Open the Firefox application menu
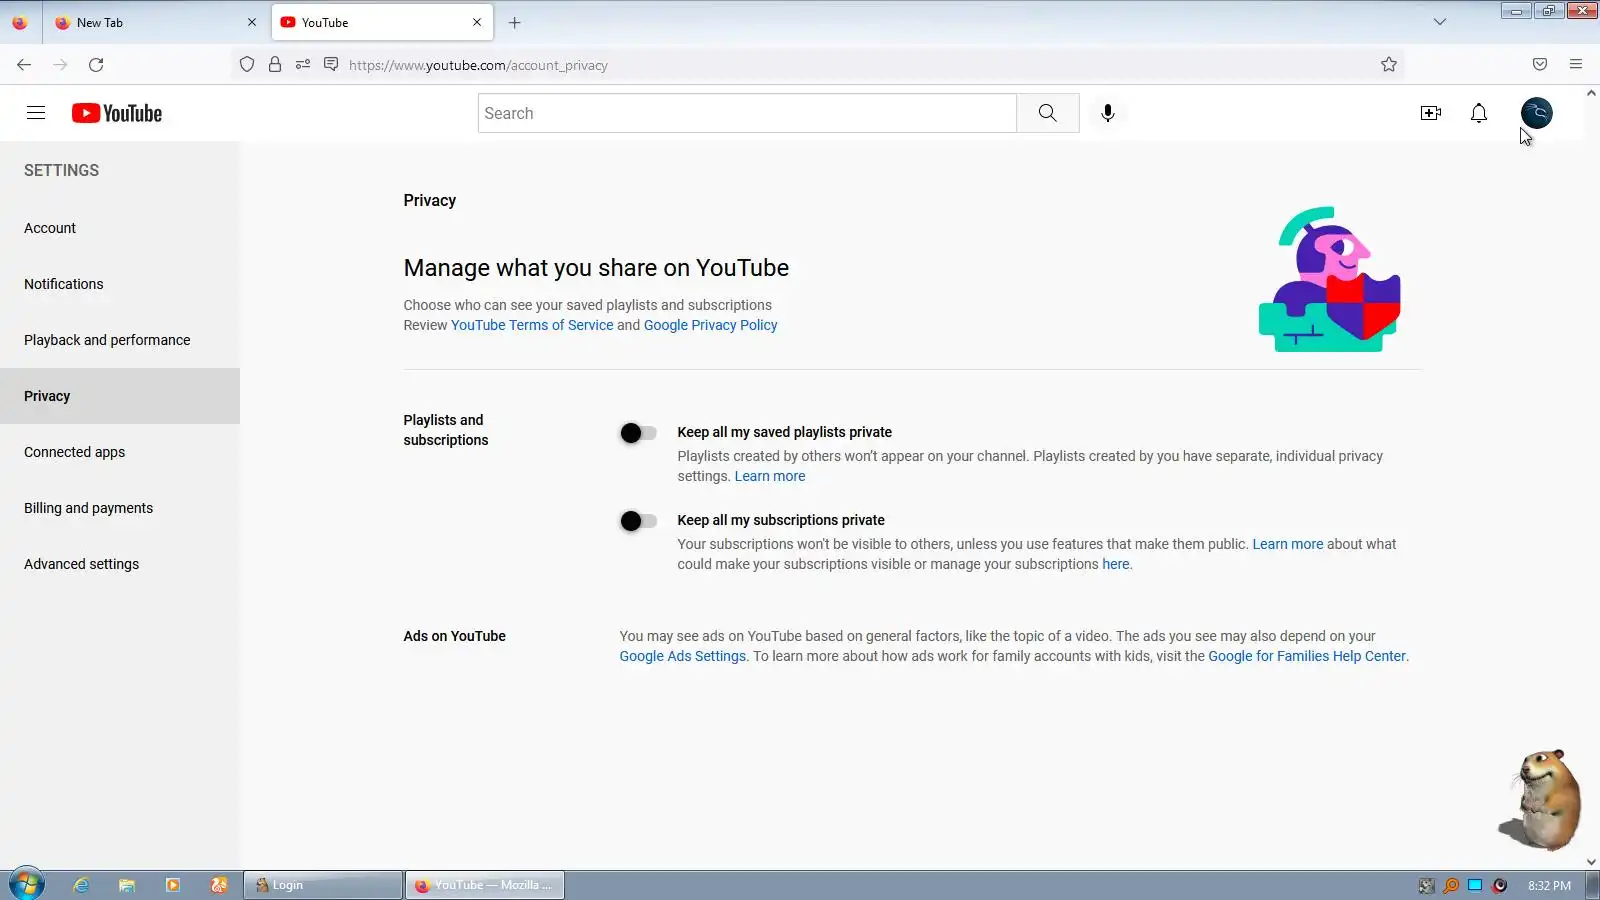This screenshot has height=900, width=1600. tap(1576, 65)
